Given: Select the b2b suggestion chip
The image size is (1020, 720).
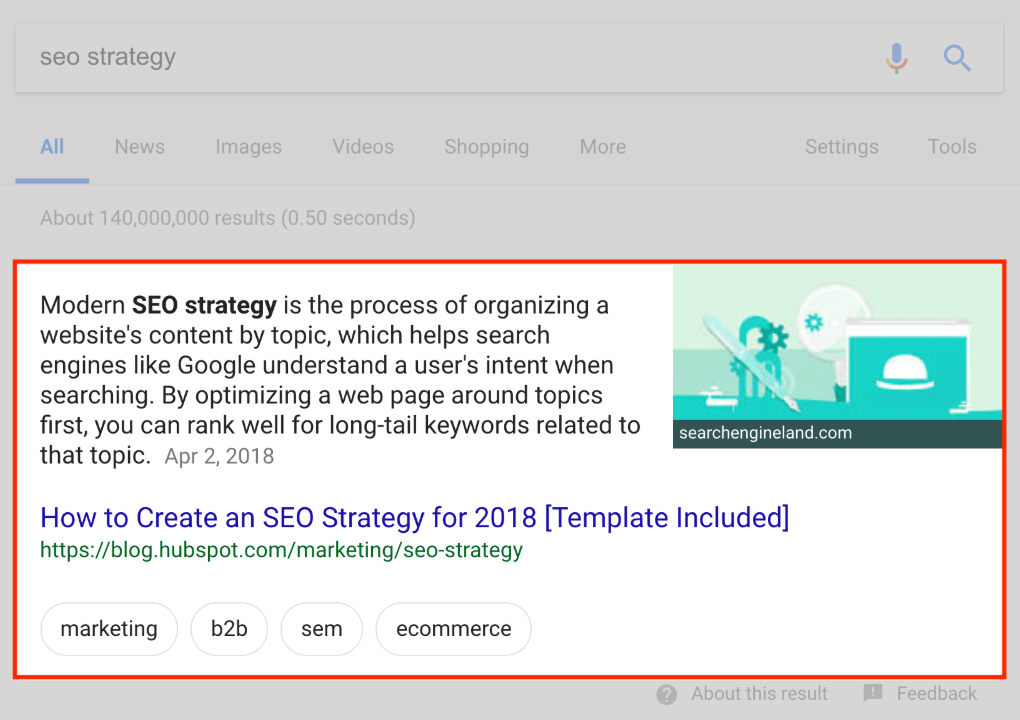Looking at the screenshot, I should 229,629.
